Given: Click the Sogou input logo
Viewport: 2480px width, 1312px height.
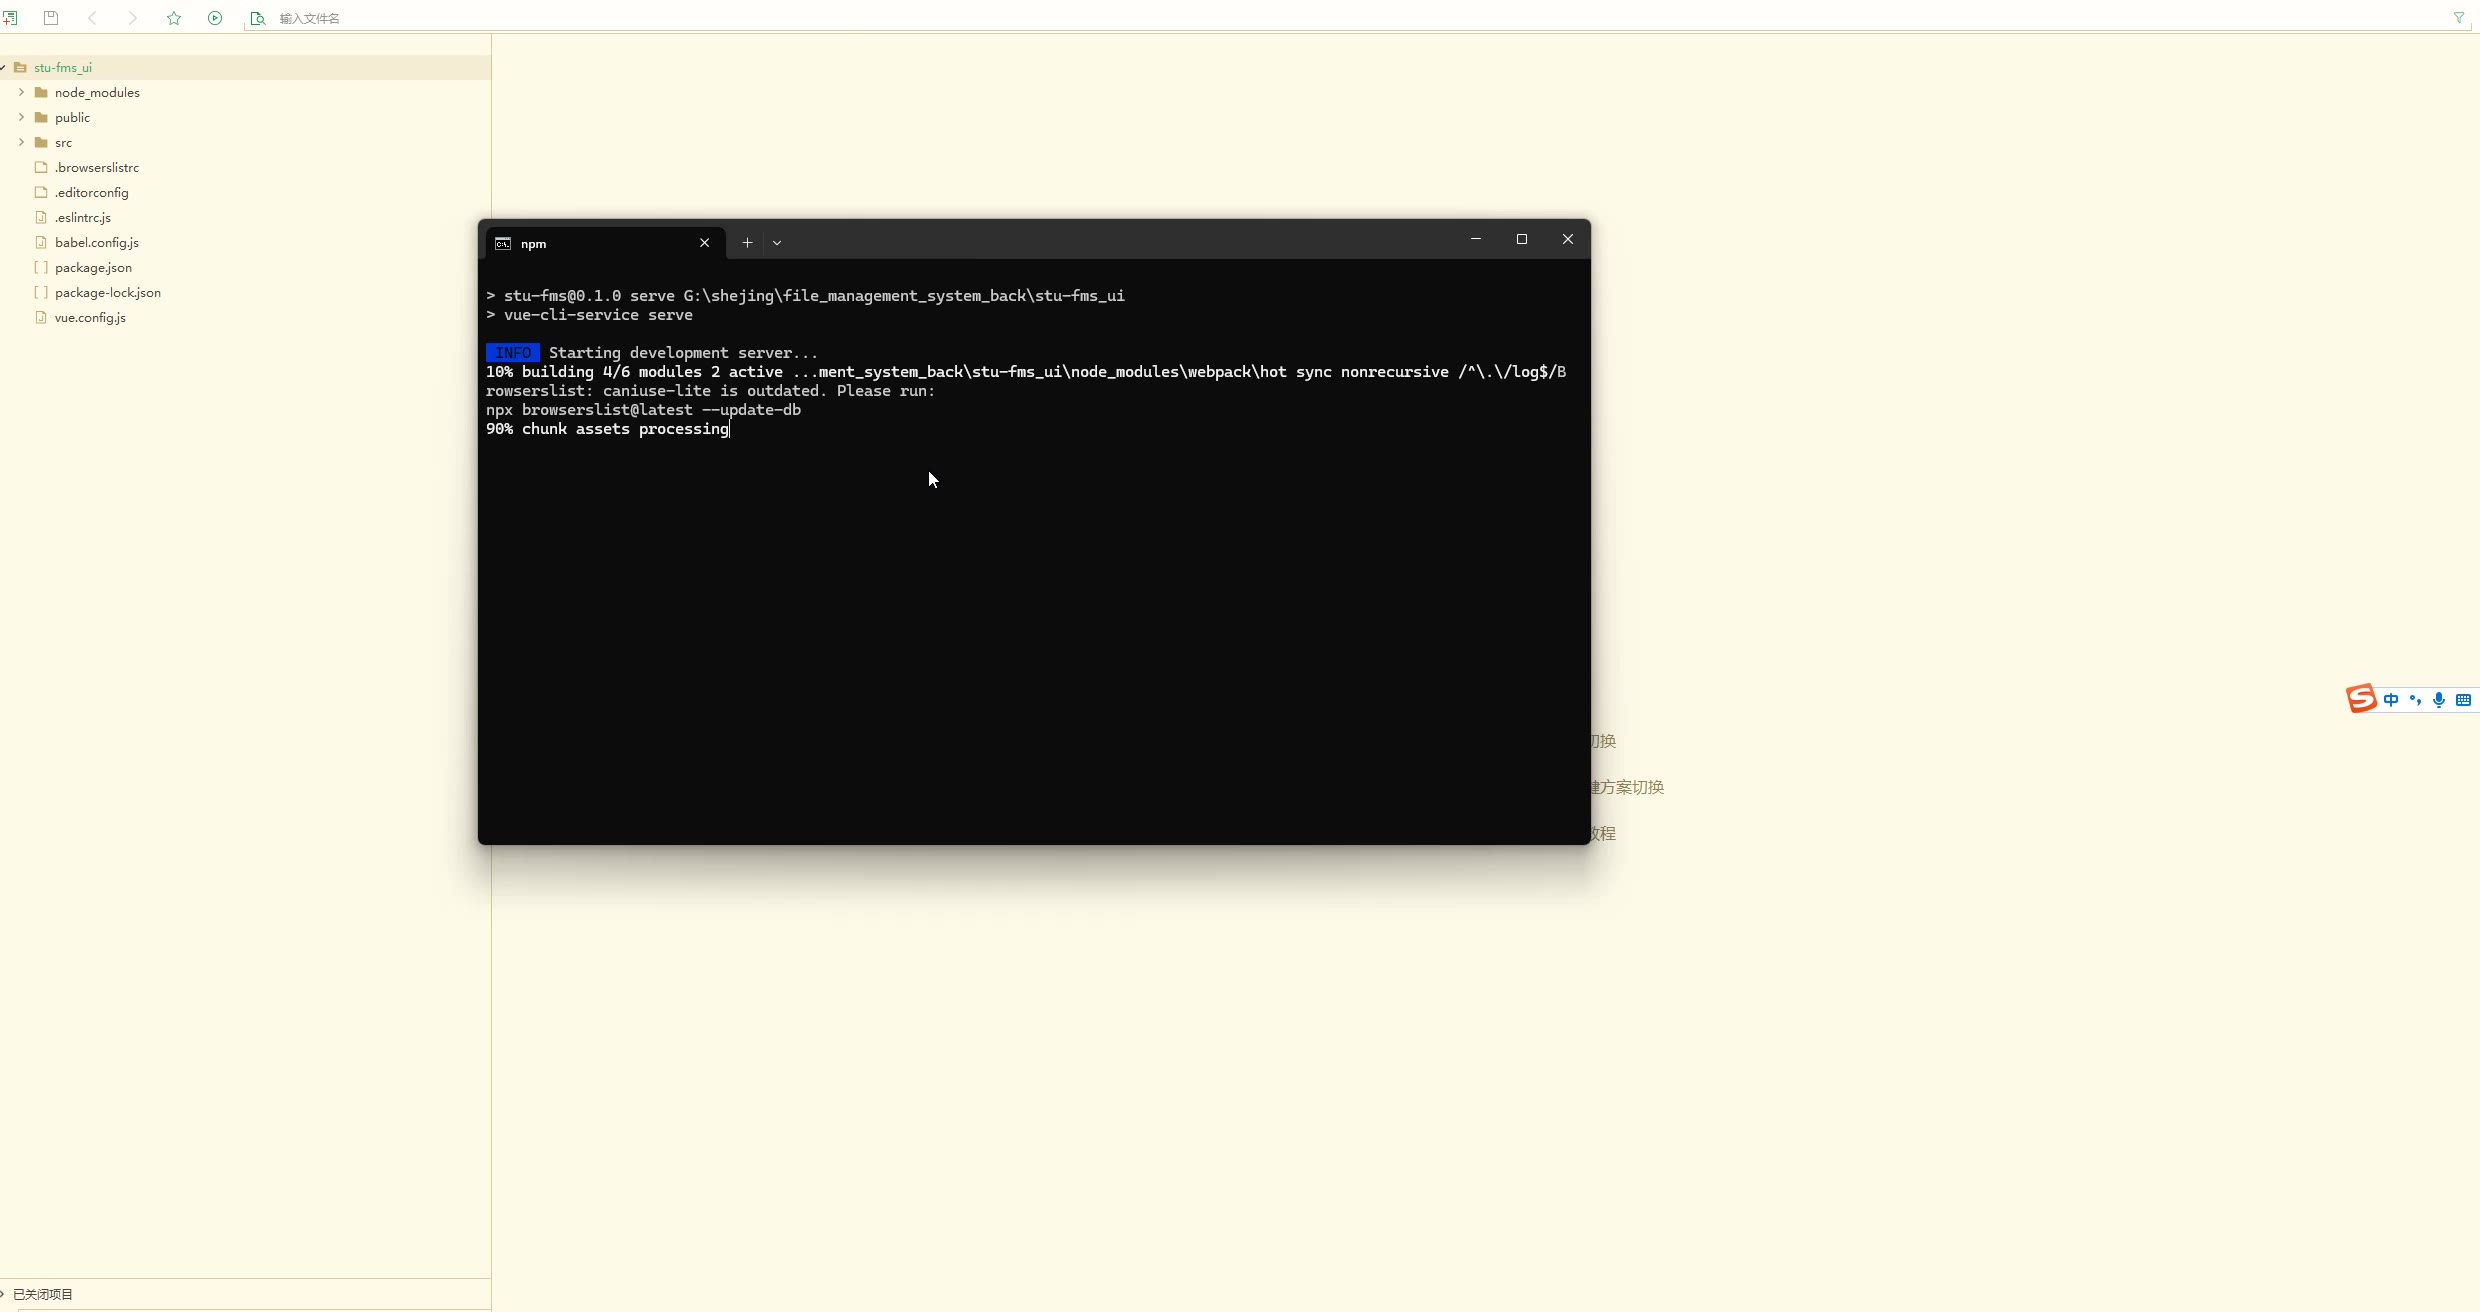Looking at the screenshot, I should click(2361, 699).
